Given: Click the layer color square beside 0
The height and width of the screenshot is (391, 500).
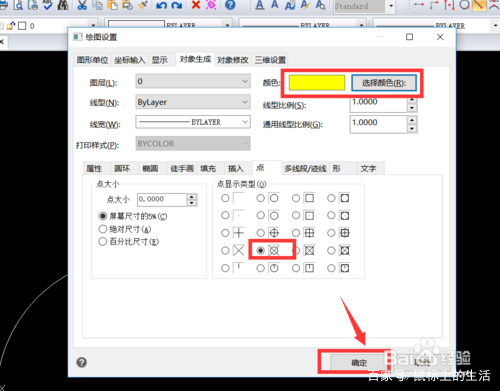Looking at the screenshot, I should pos(22,26).
